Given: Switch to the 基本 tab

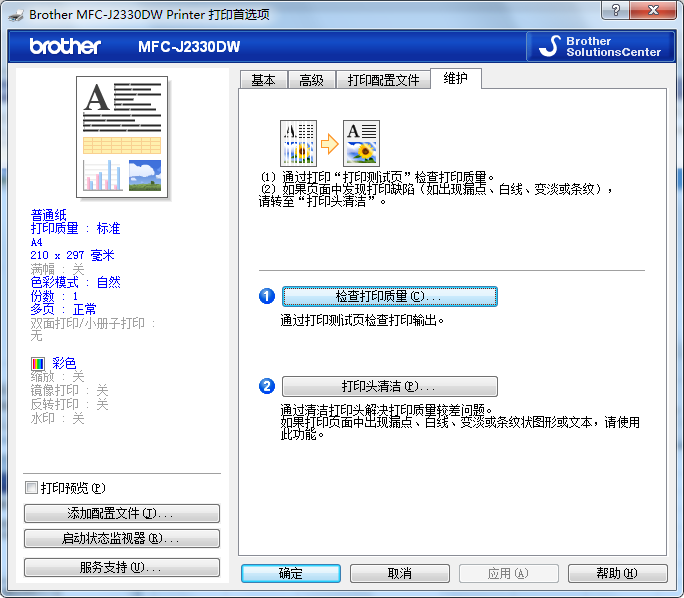Looking at the screenshot, I should [x=263, y=80].
